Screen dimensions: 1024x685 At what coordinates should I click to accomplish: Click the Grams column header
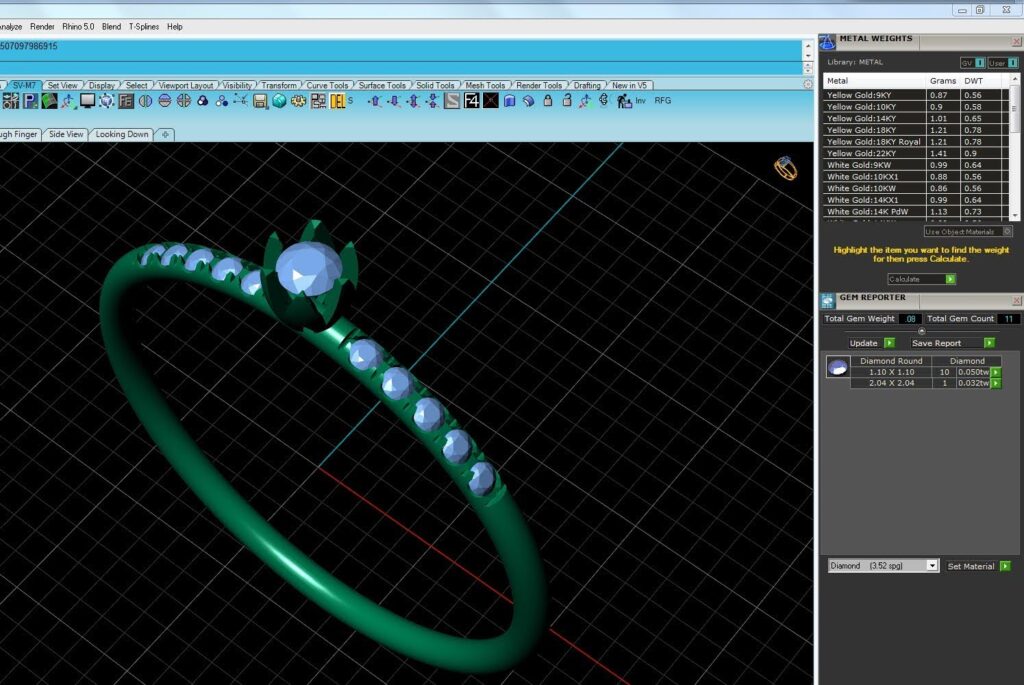942,81
